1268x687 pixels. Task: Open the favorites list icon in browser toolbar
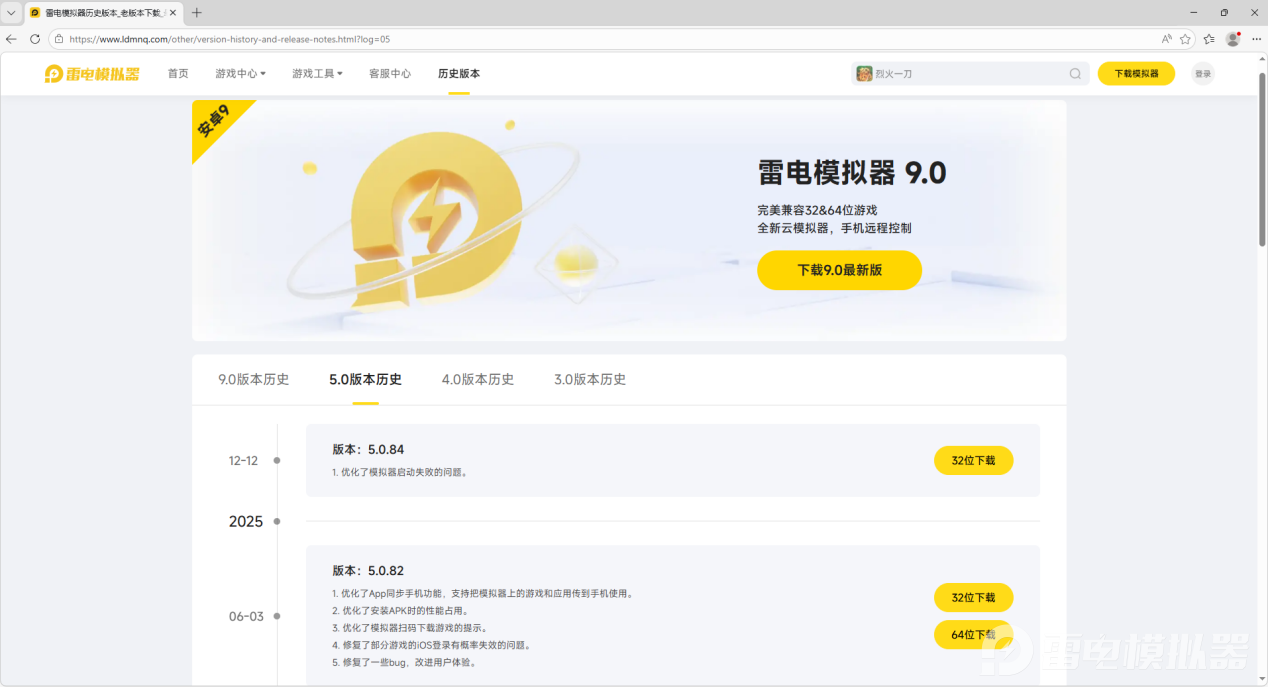pos(1209,39)
